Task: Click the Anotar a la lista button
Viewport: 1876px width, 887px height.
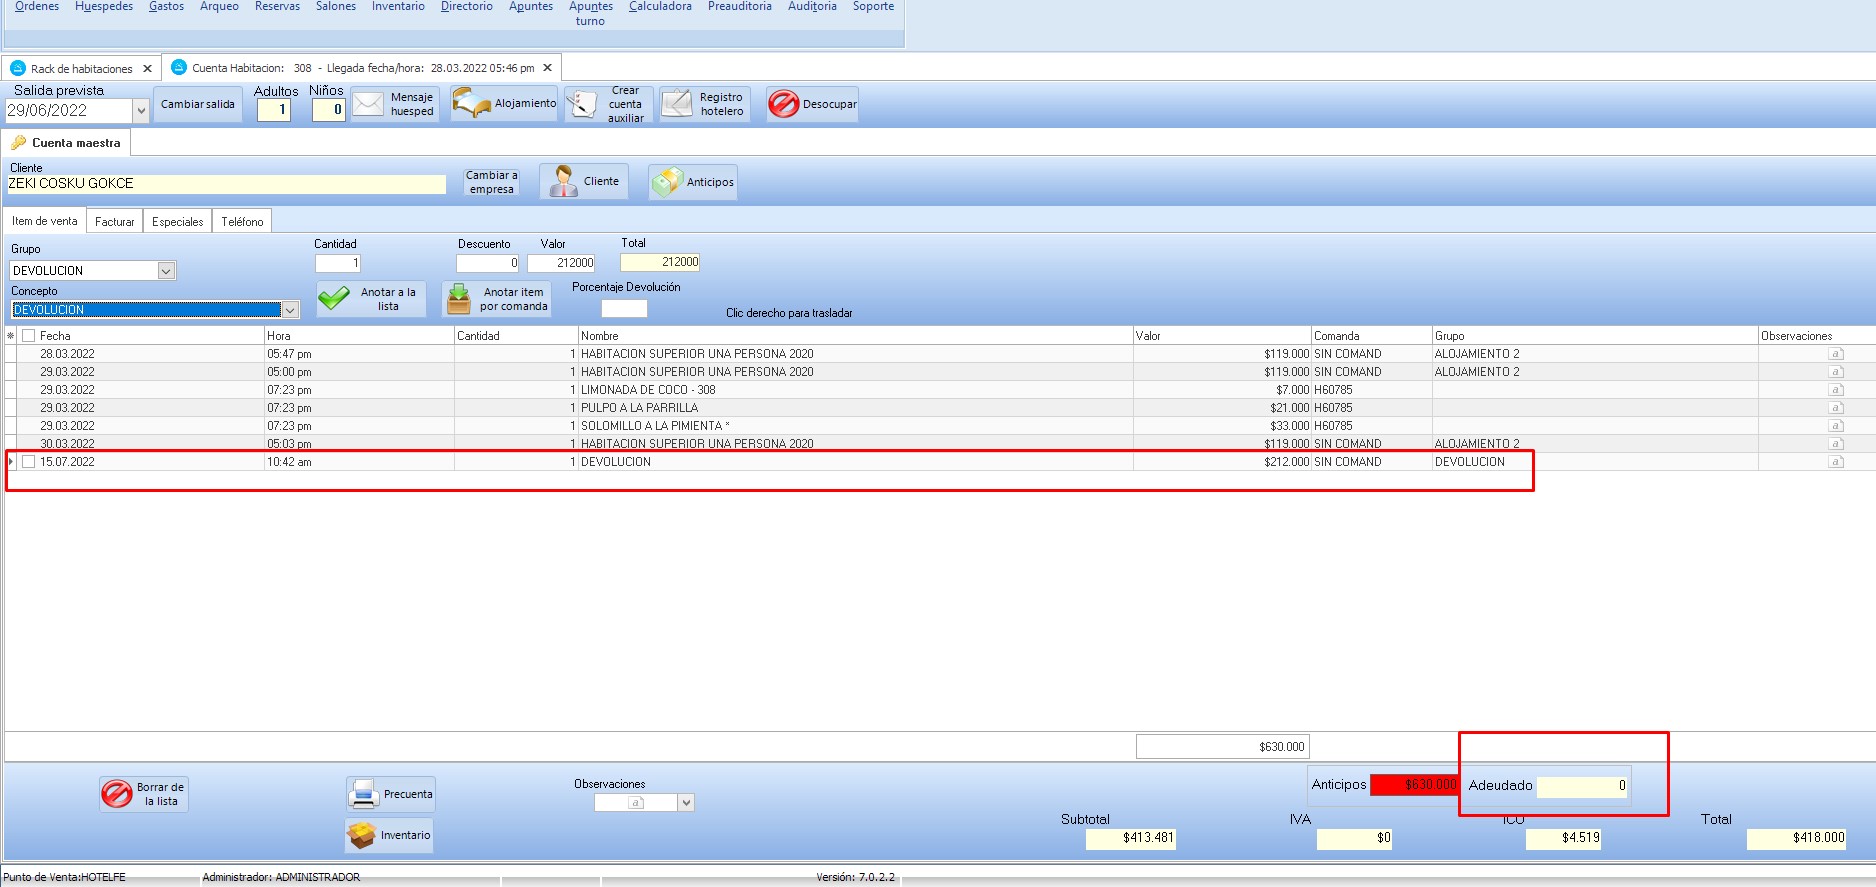Action: pos(372,299)
